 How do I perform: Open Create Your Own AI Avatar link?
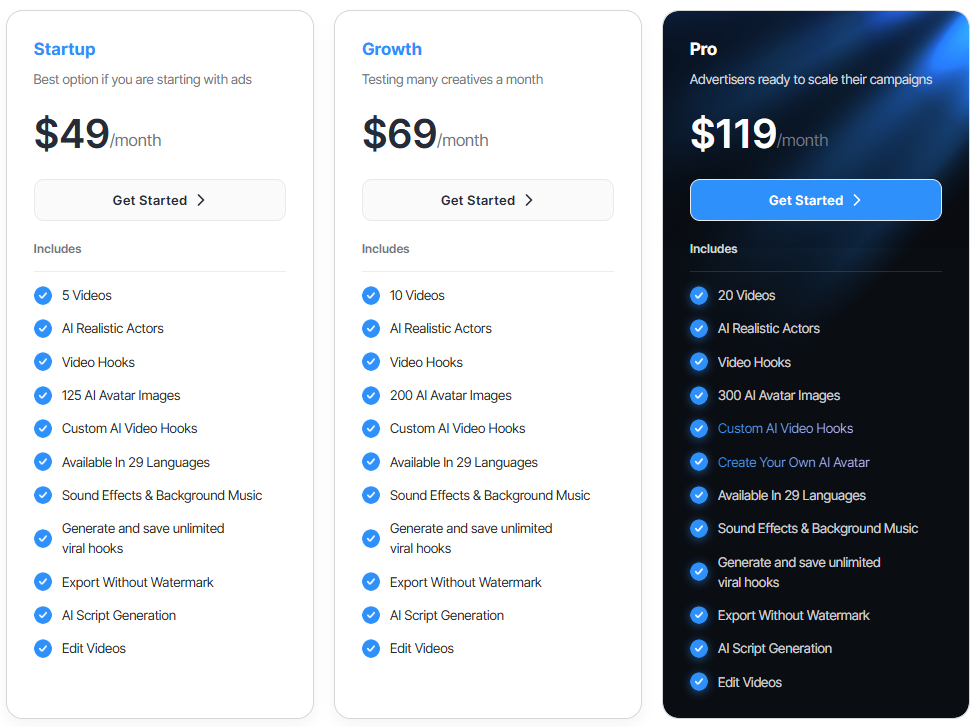point(793,463)
